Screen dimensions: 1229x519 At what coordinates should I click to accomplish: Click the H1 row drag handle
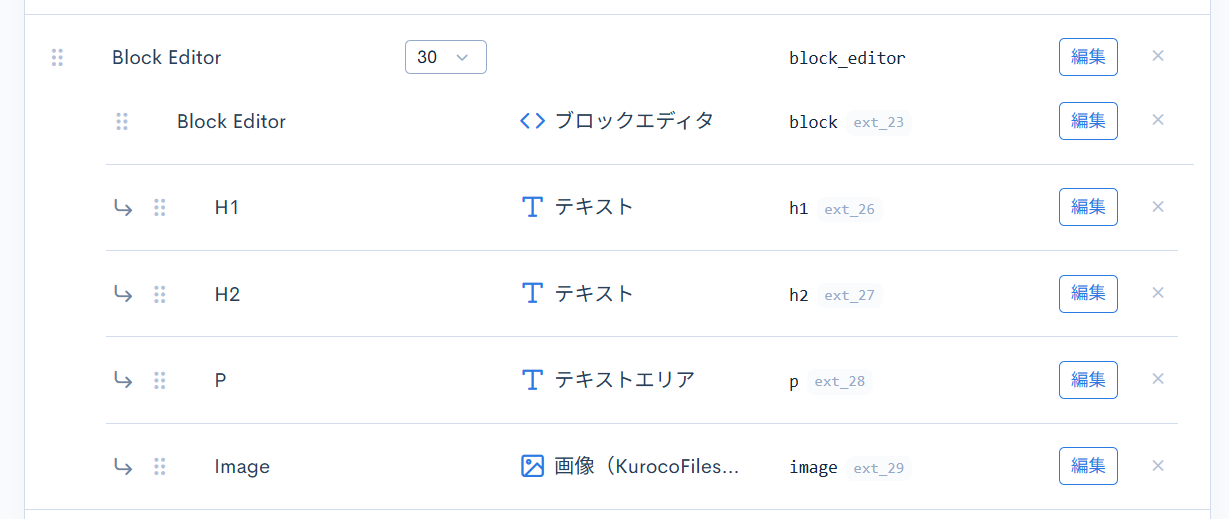coord(159,208)
